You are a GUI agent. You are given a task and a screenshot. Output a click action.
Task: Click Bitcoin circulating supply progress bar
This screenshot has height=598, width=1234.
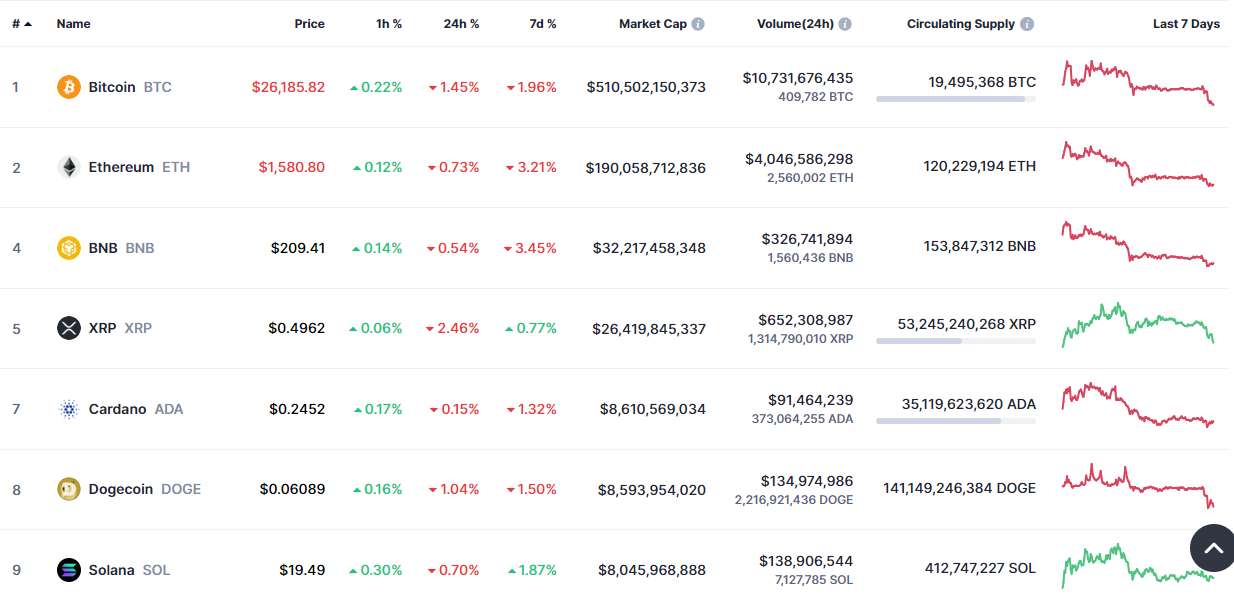[956, 99]
